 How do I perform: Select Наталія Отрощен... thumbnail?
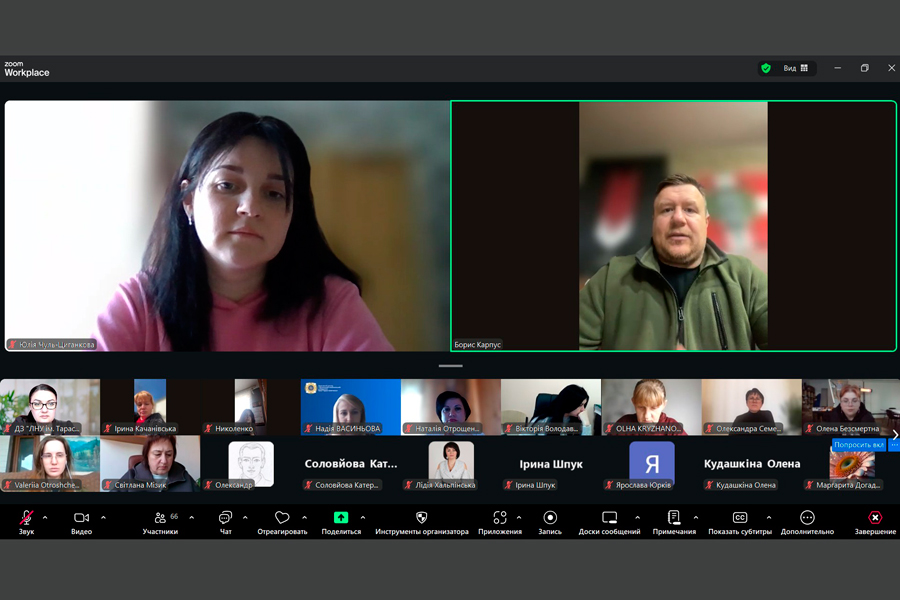point(451,407)
